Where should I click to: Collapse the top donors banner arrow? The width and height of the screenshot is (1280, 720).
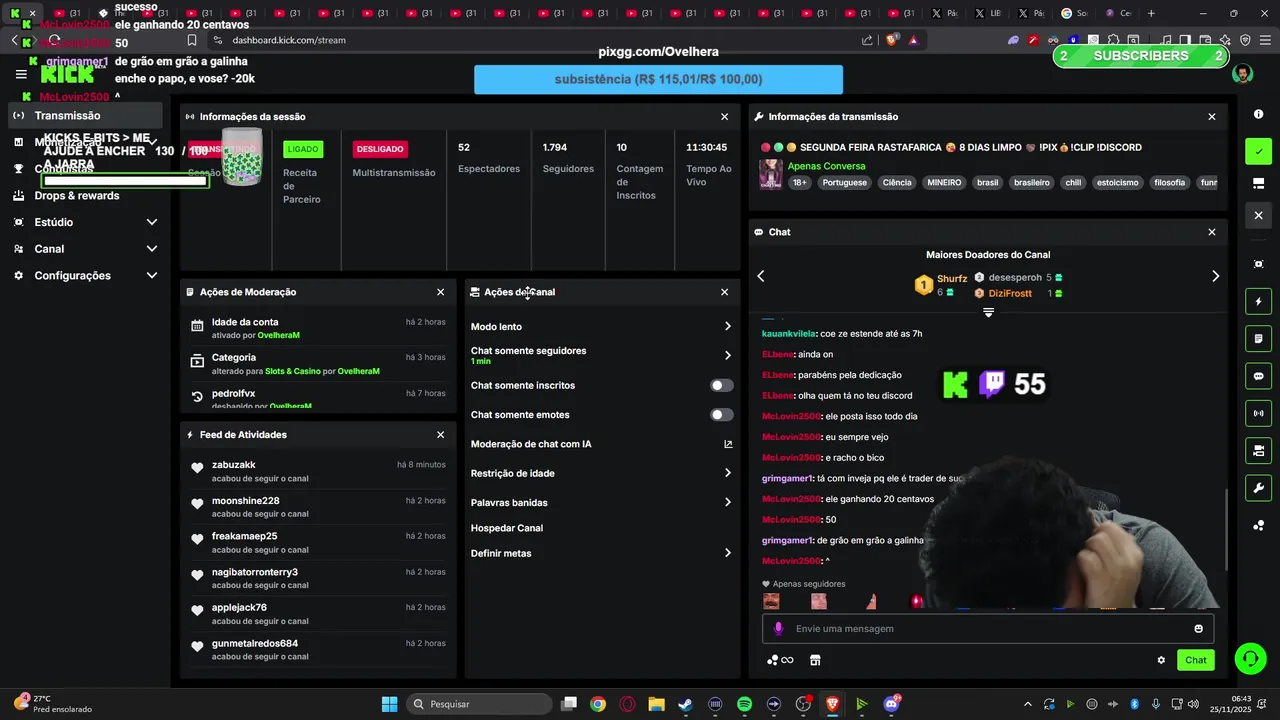click(988, 313)
